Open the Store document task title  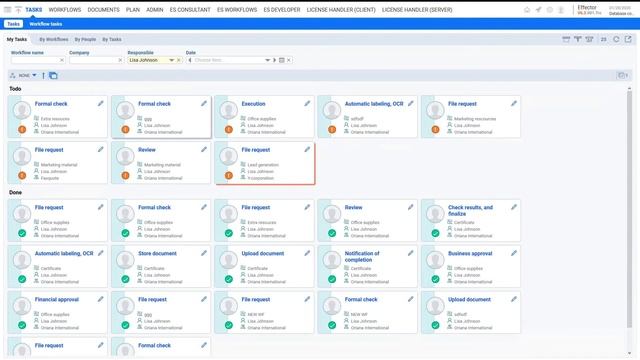[x=157, y=253]
